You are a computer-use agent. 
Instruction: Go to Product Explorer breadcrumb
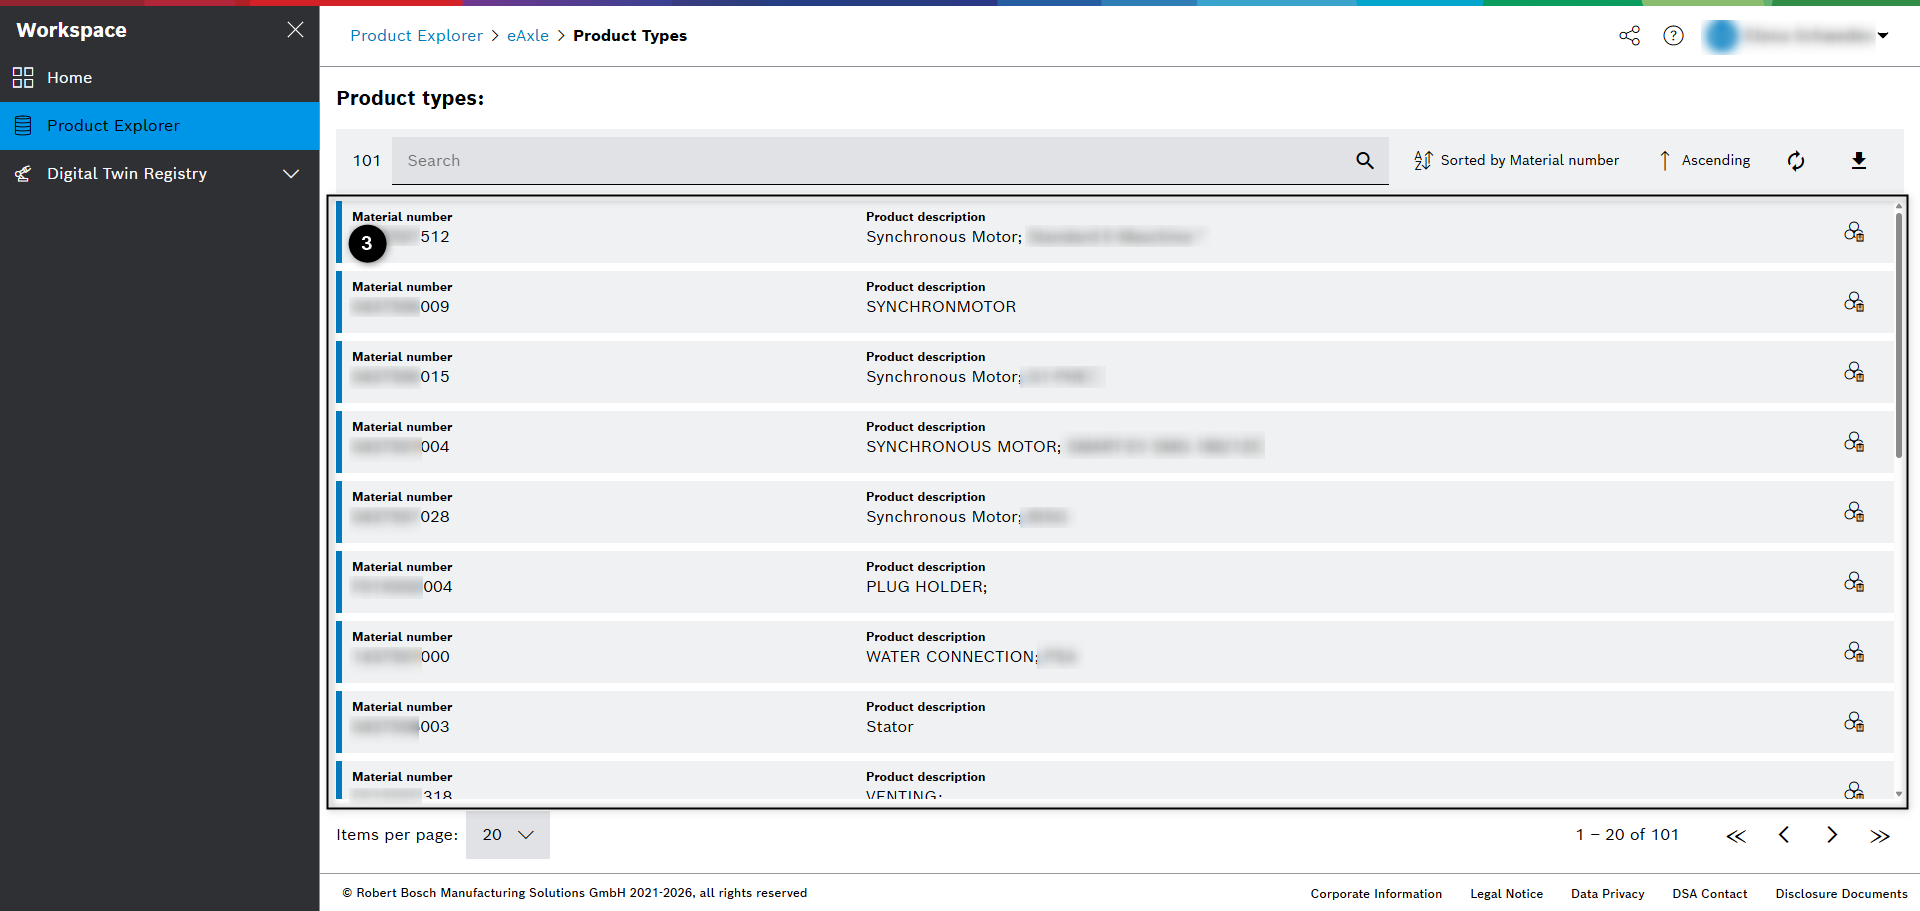[x=416, y=36]
